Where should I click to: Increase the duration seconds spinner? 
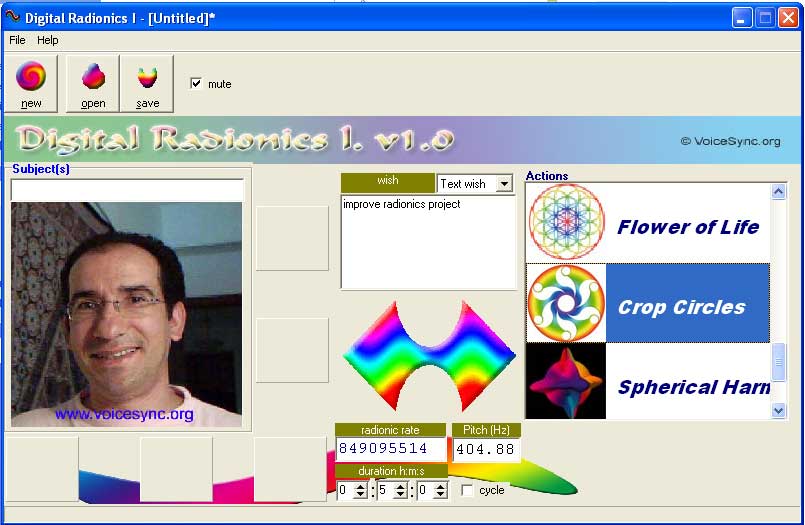pos(441,486)
